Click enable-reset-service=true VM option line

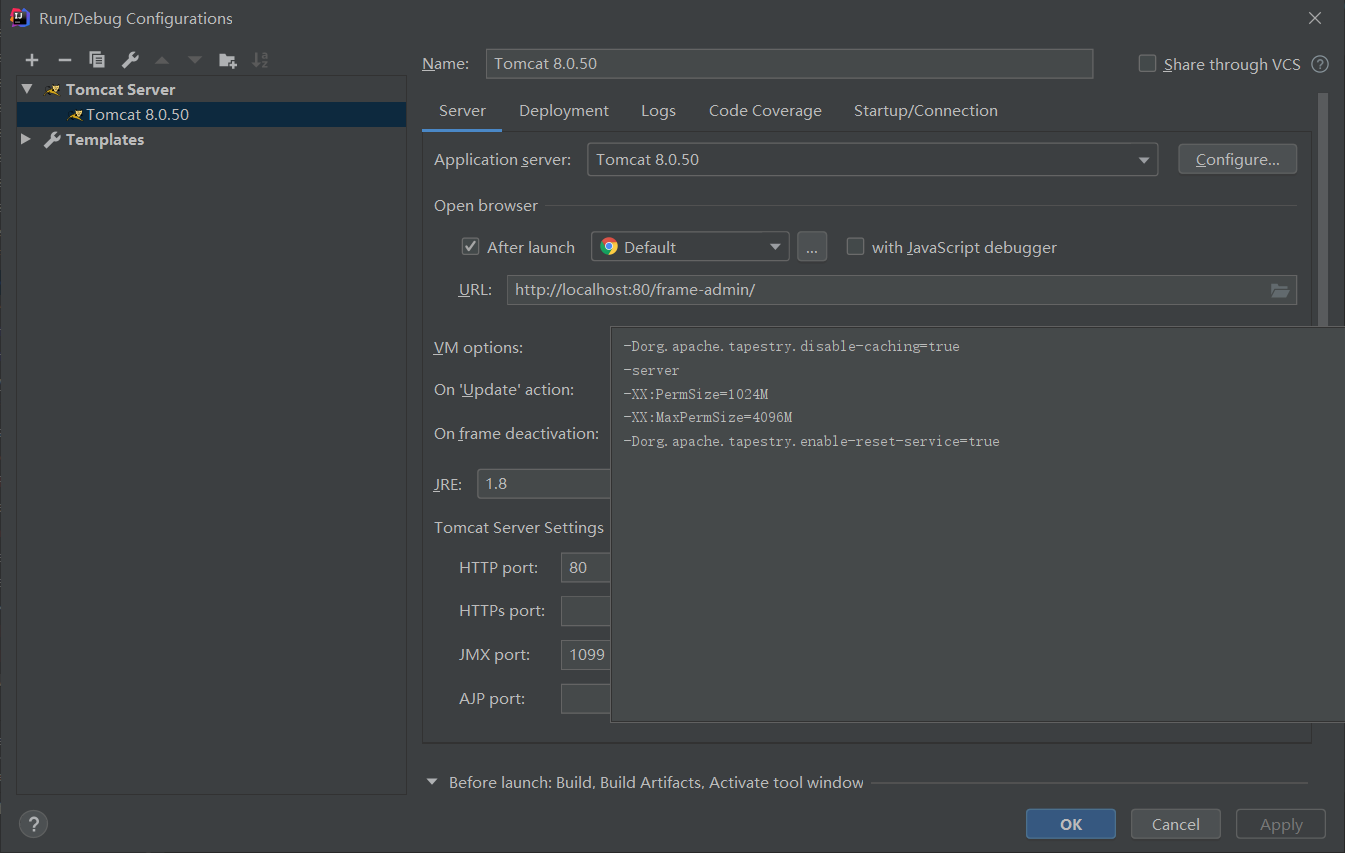[x=811, y=441]
